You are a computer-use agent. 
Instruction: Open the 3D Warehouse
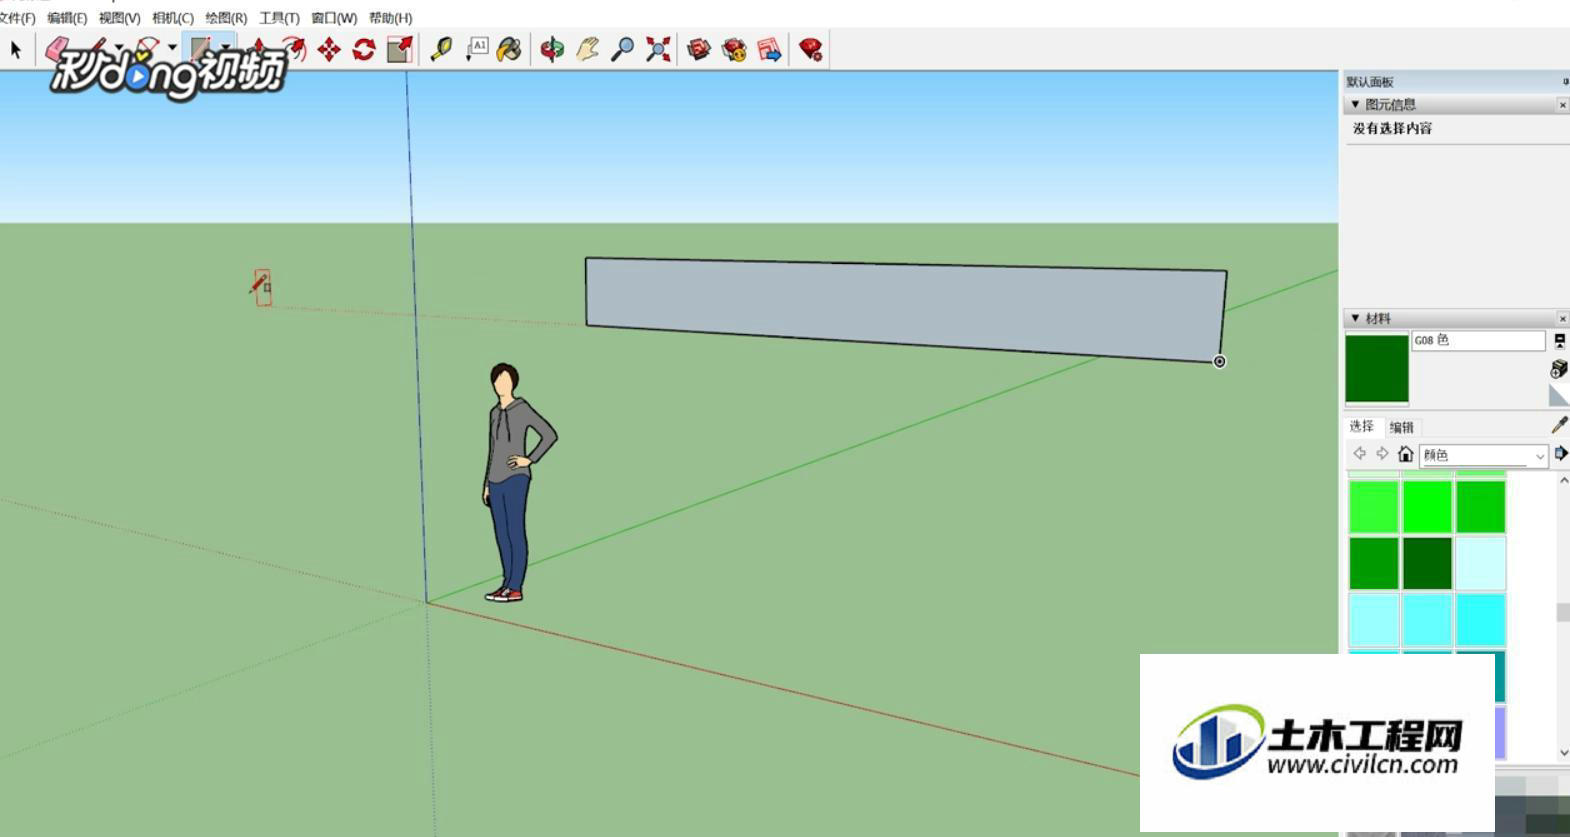point(699,49)
